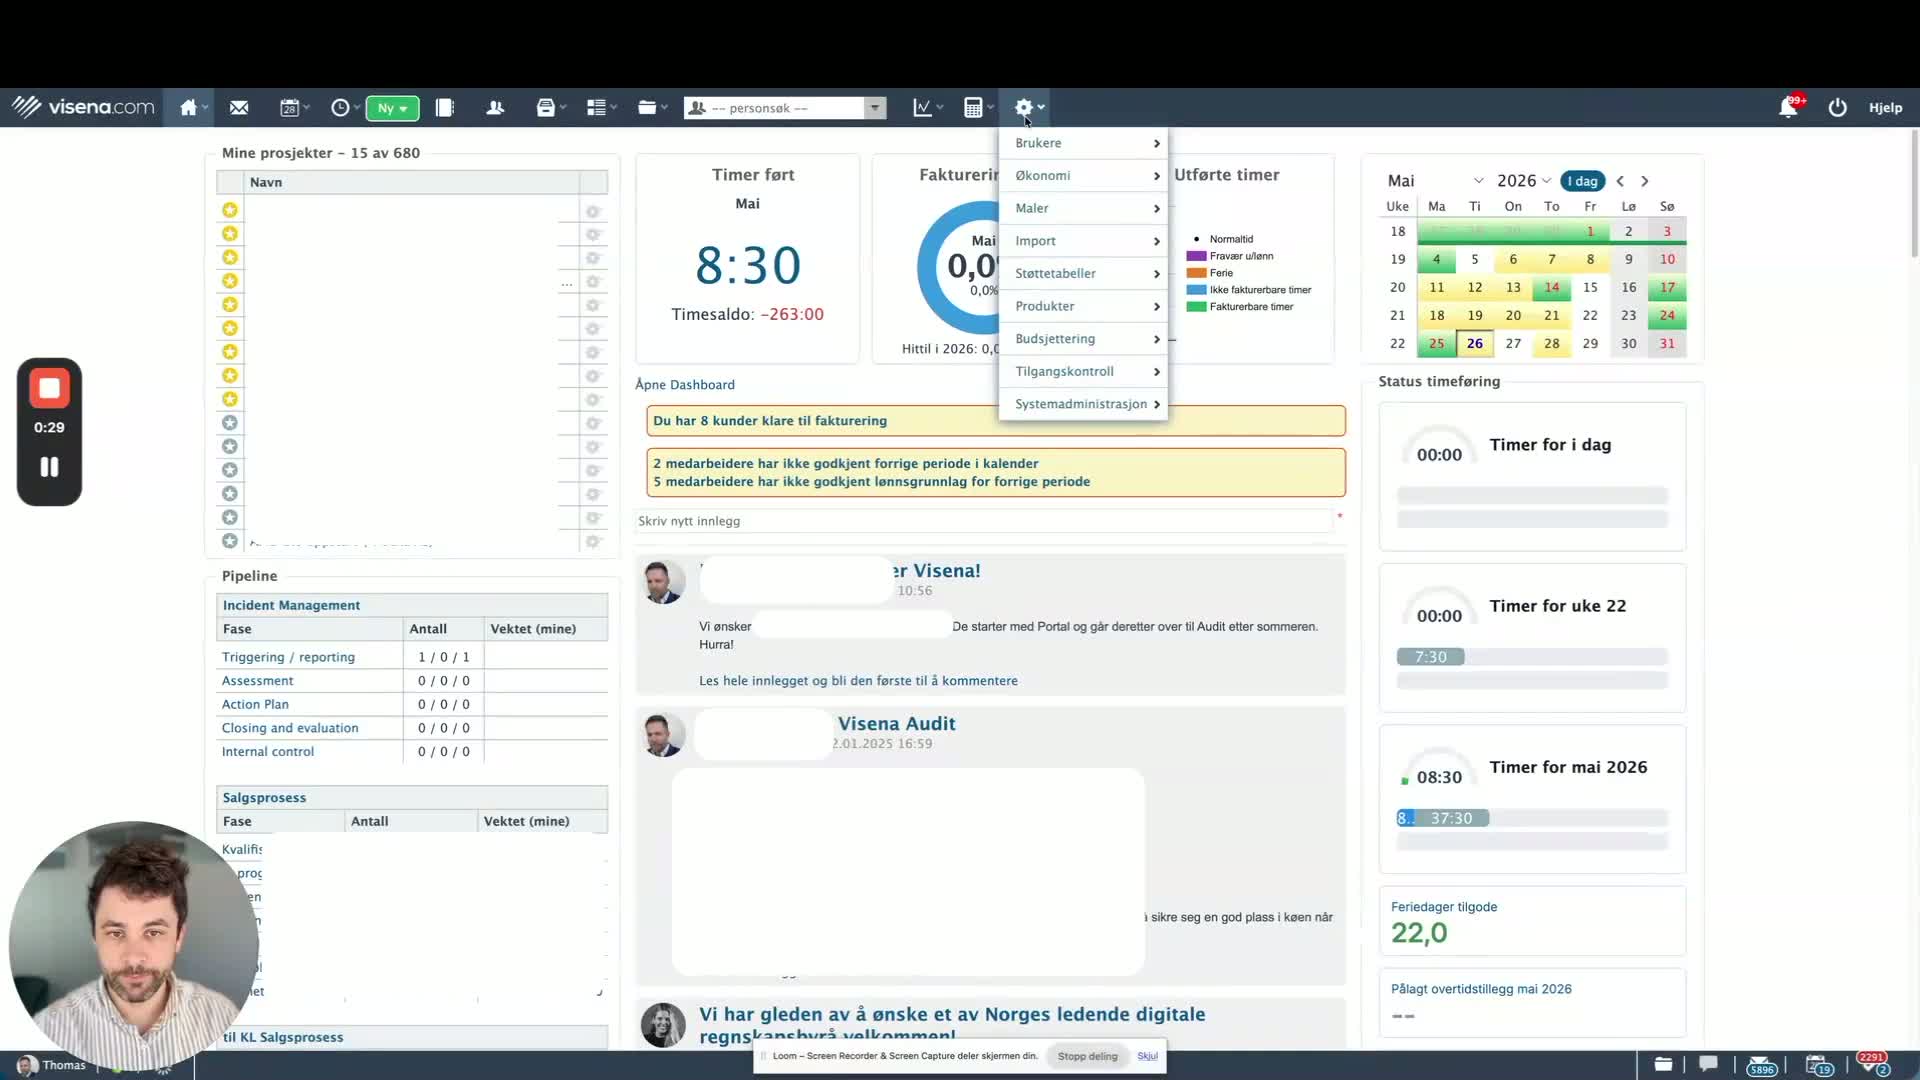Expand the Budsjettering submenu

[1083, 339]
